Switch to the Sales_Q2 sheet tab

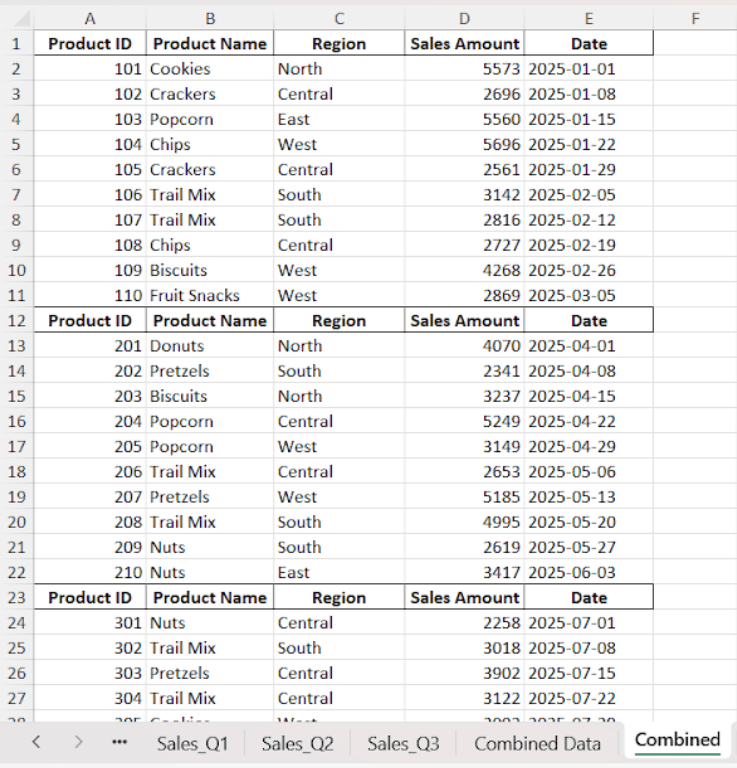297,744
